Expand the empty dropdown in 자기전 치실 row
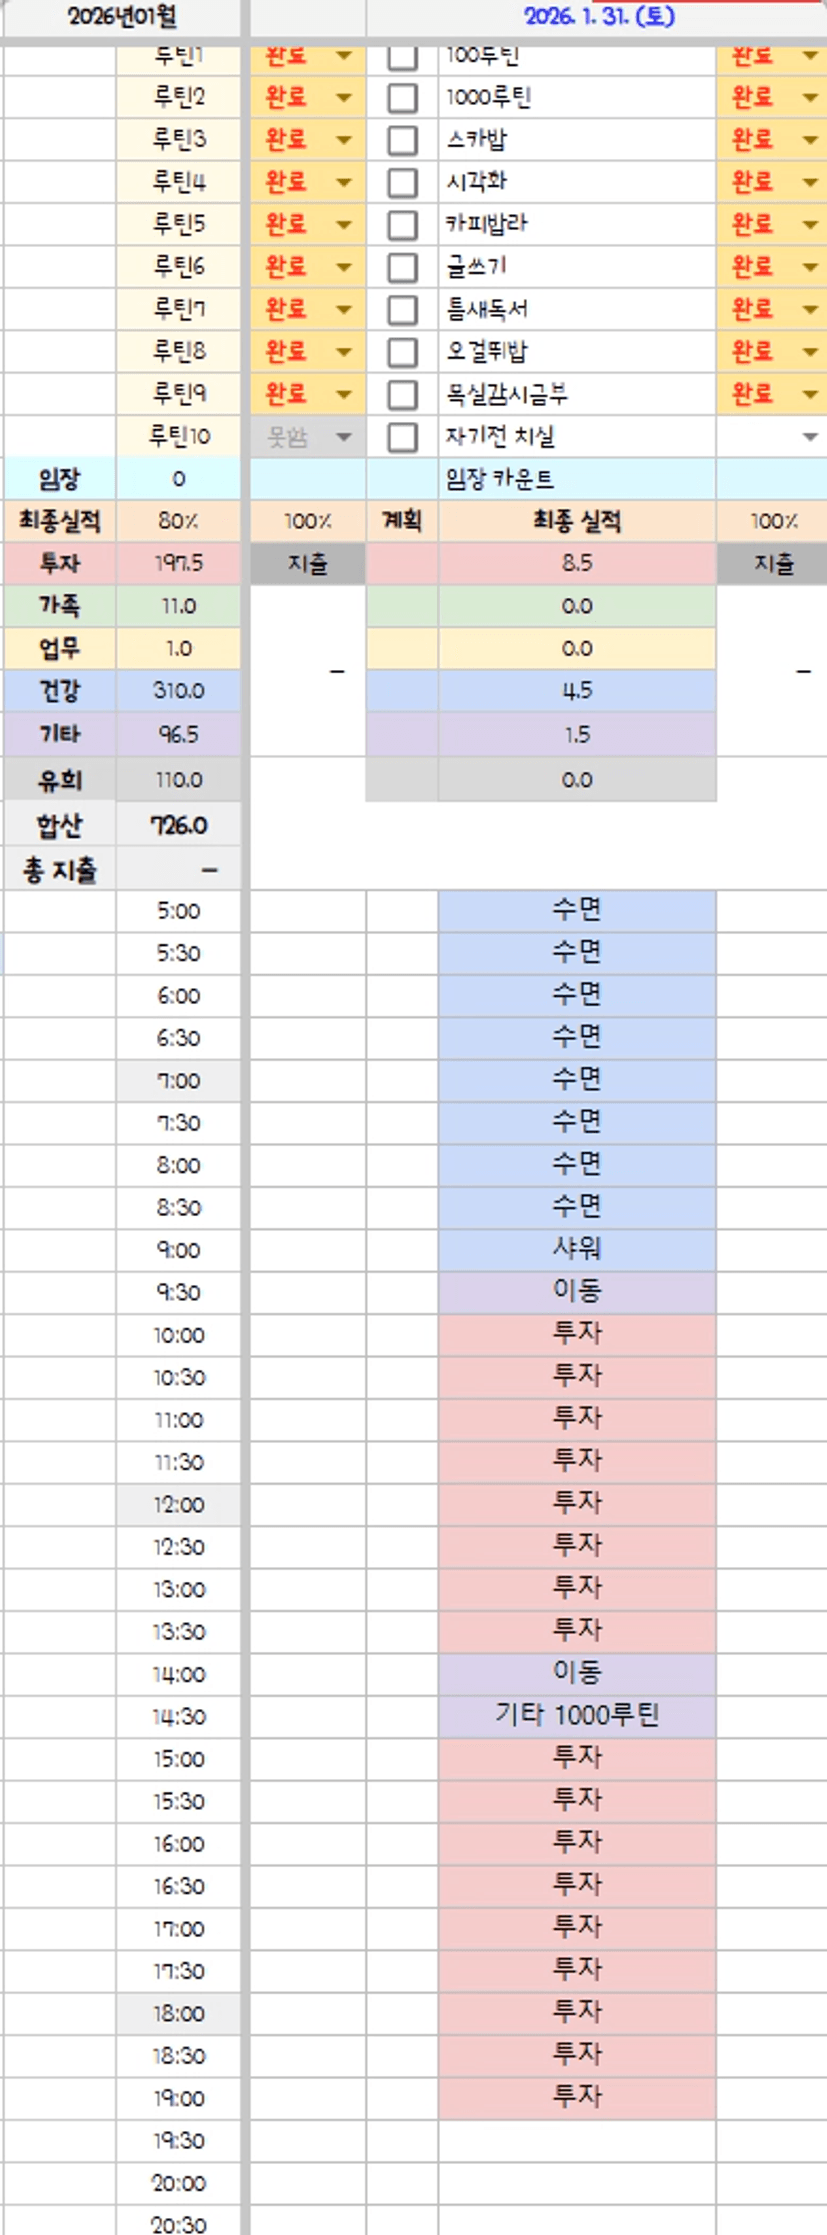Screen dimensions: 827x2235 (x=810, y=437)
